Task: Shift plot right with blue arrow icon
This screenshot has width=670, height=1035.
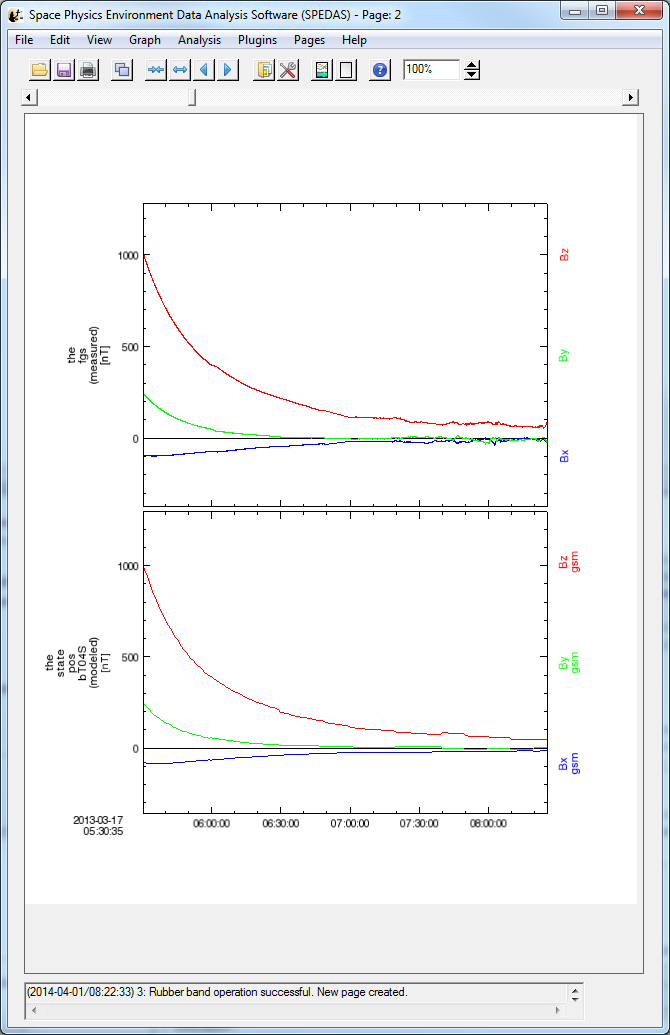Action: tap(228, 70)
